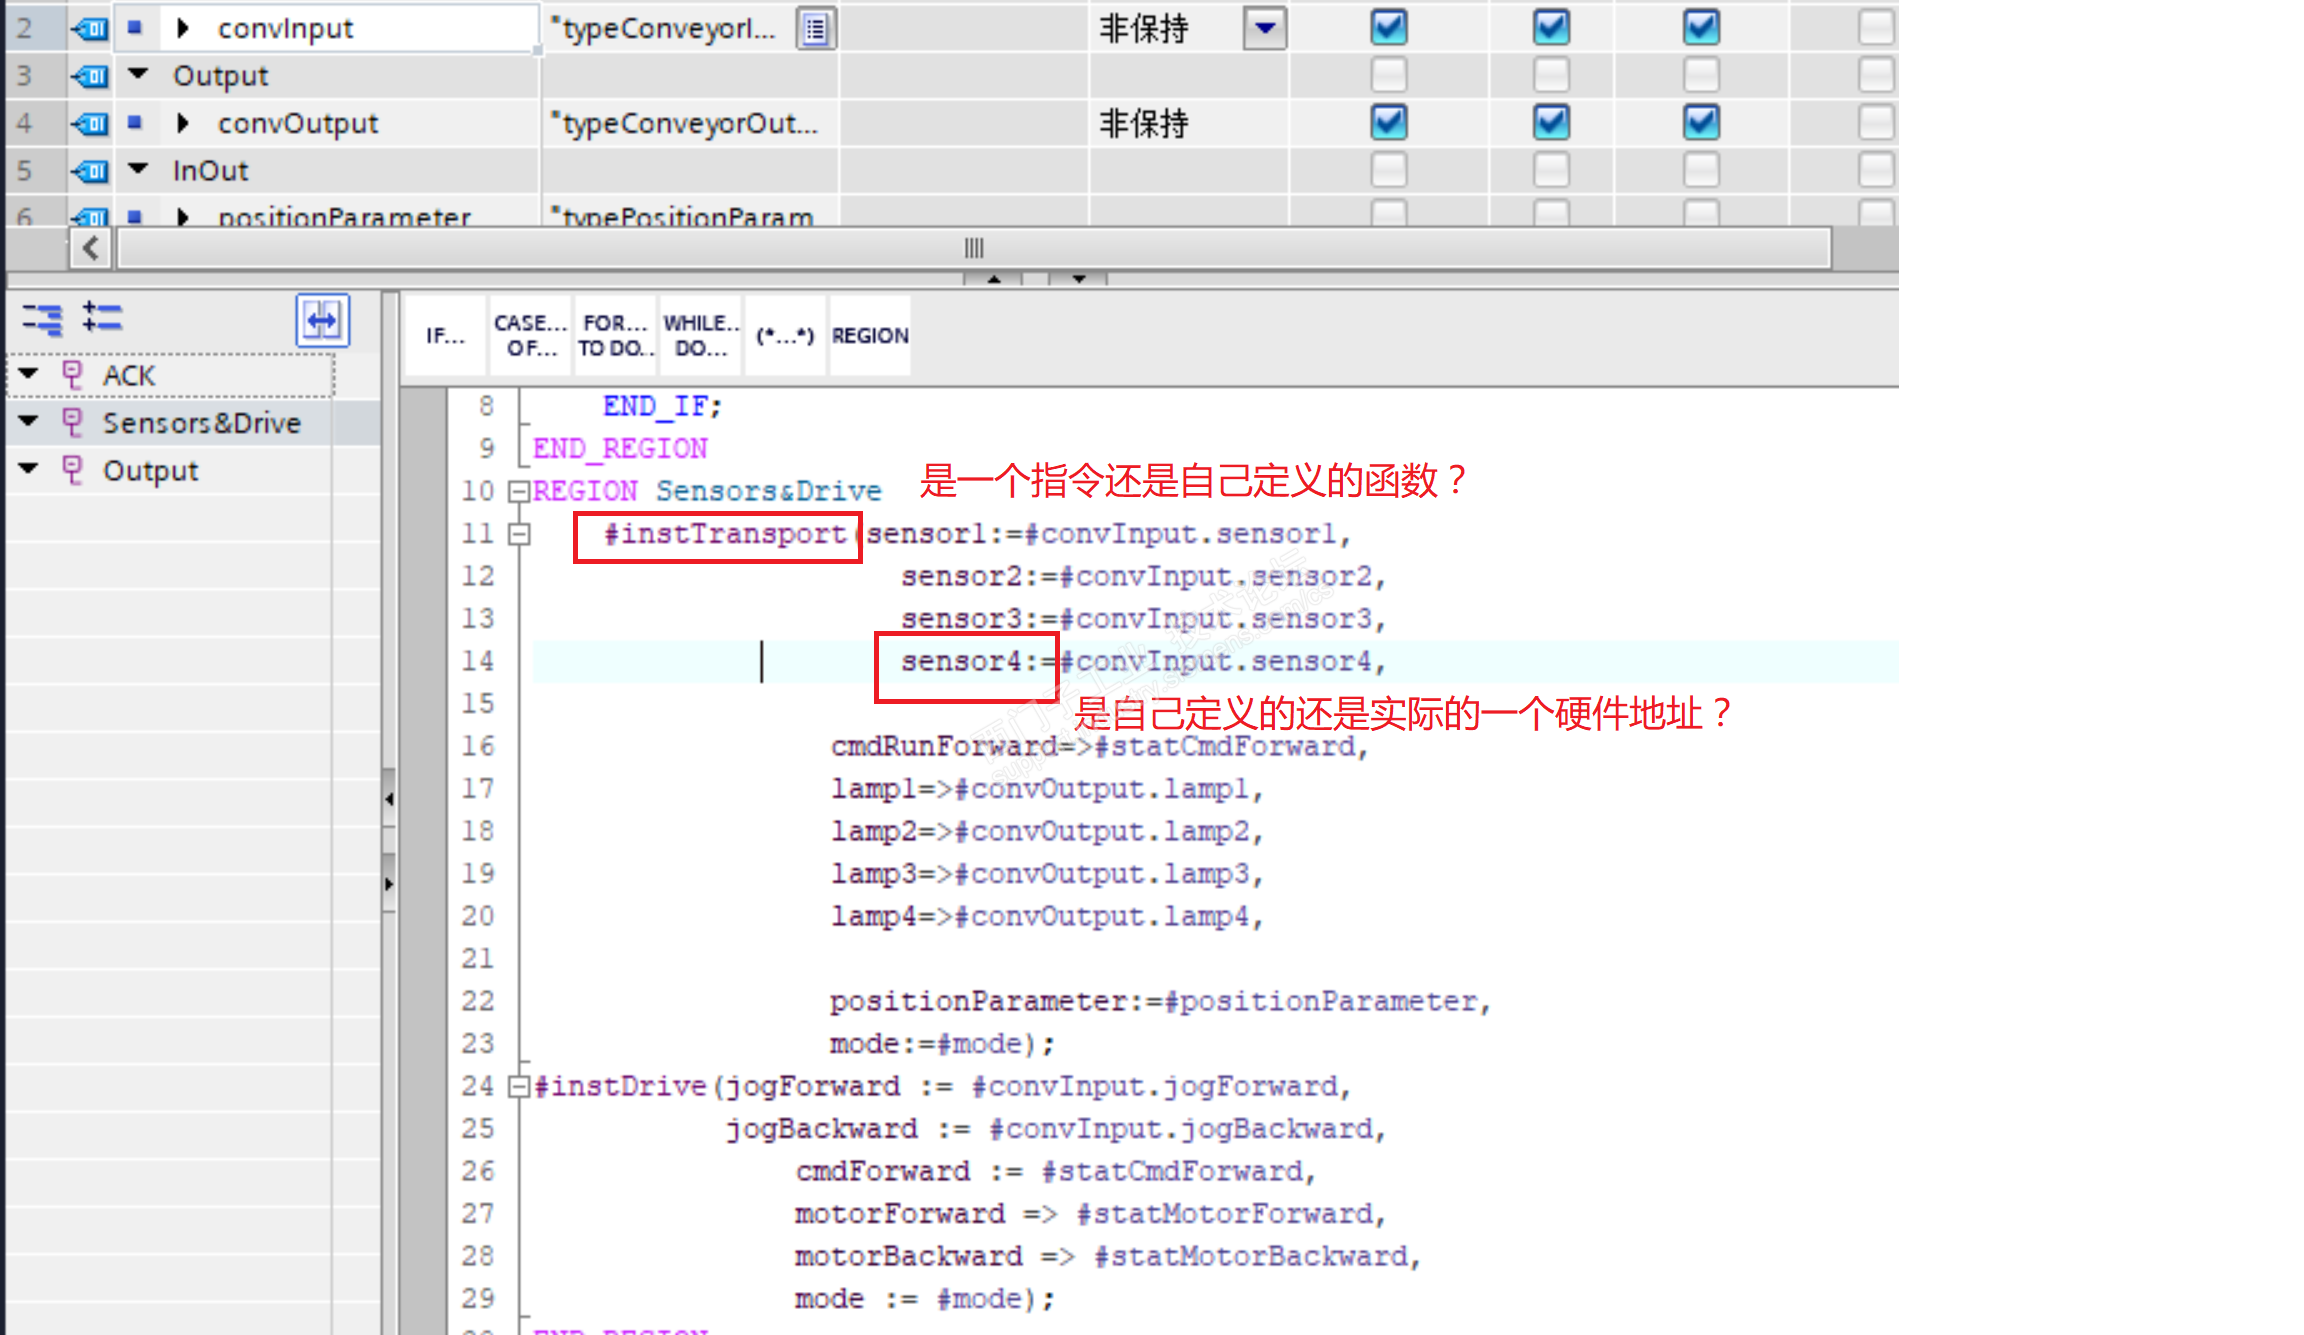Open the retain setting dropdown for convInput

(x=1264, y=28)
